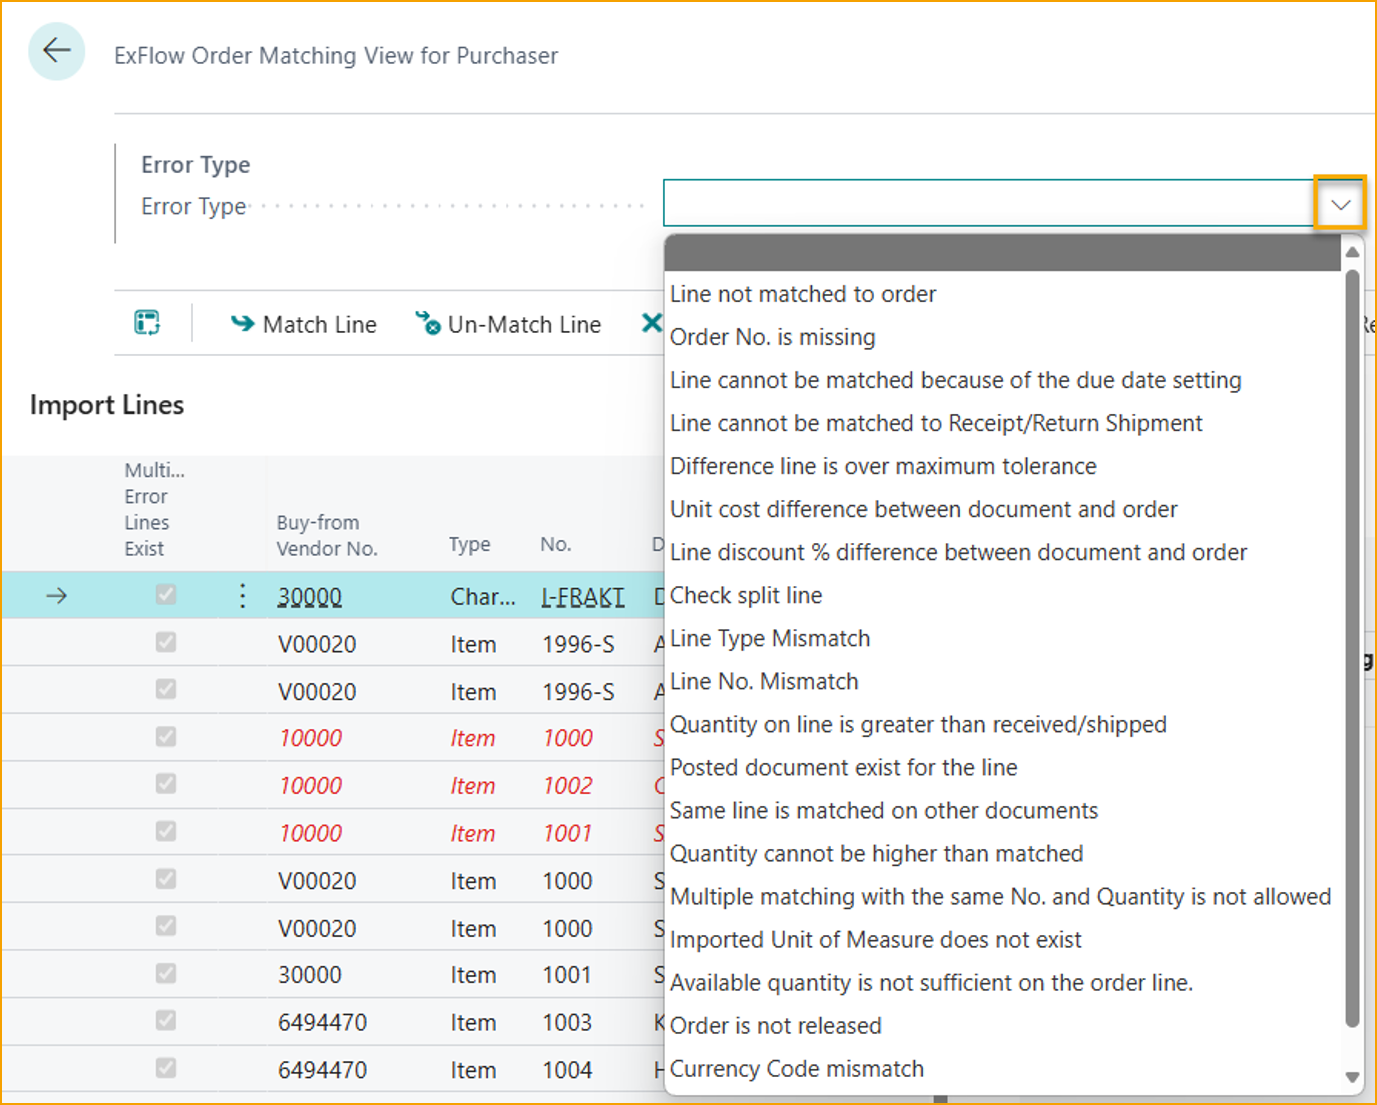This screenshot has width=1377, height=1105.
Task: Click the scrollbar down arrow in dropdown
Action: (x=1352, y=1077)
